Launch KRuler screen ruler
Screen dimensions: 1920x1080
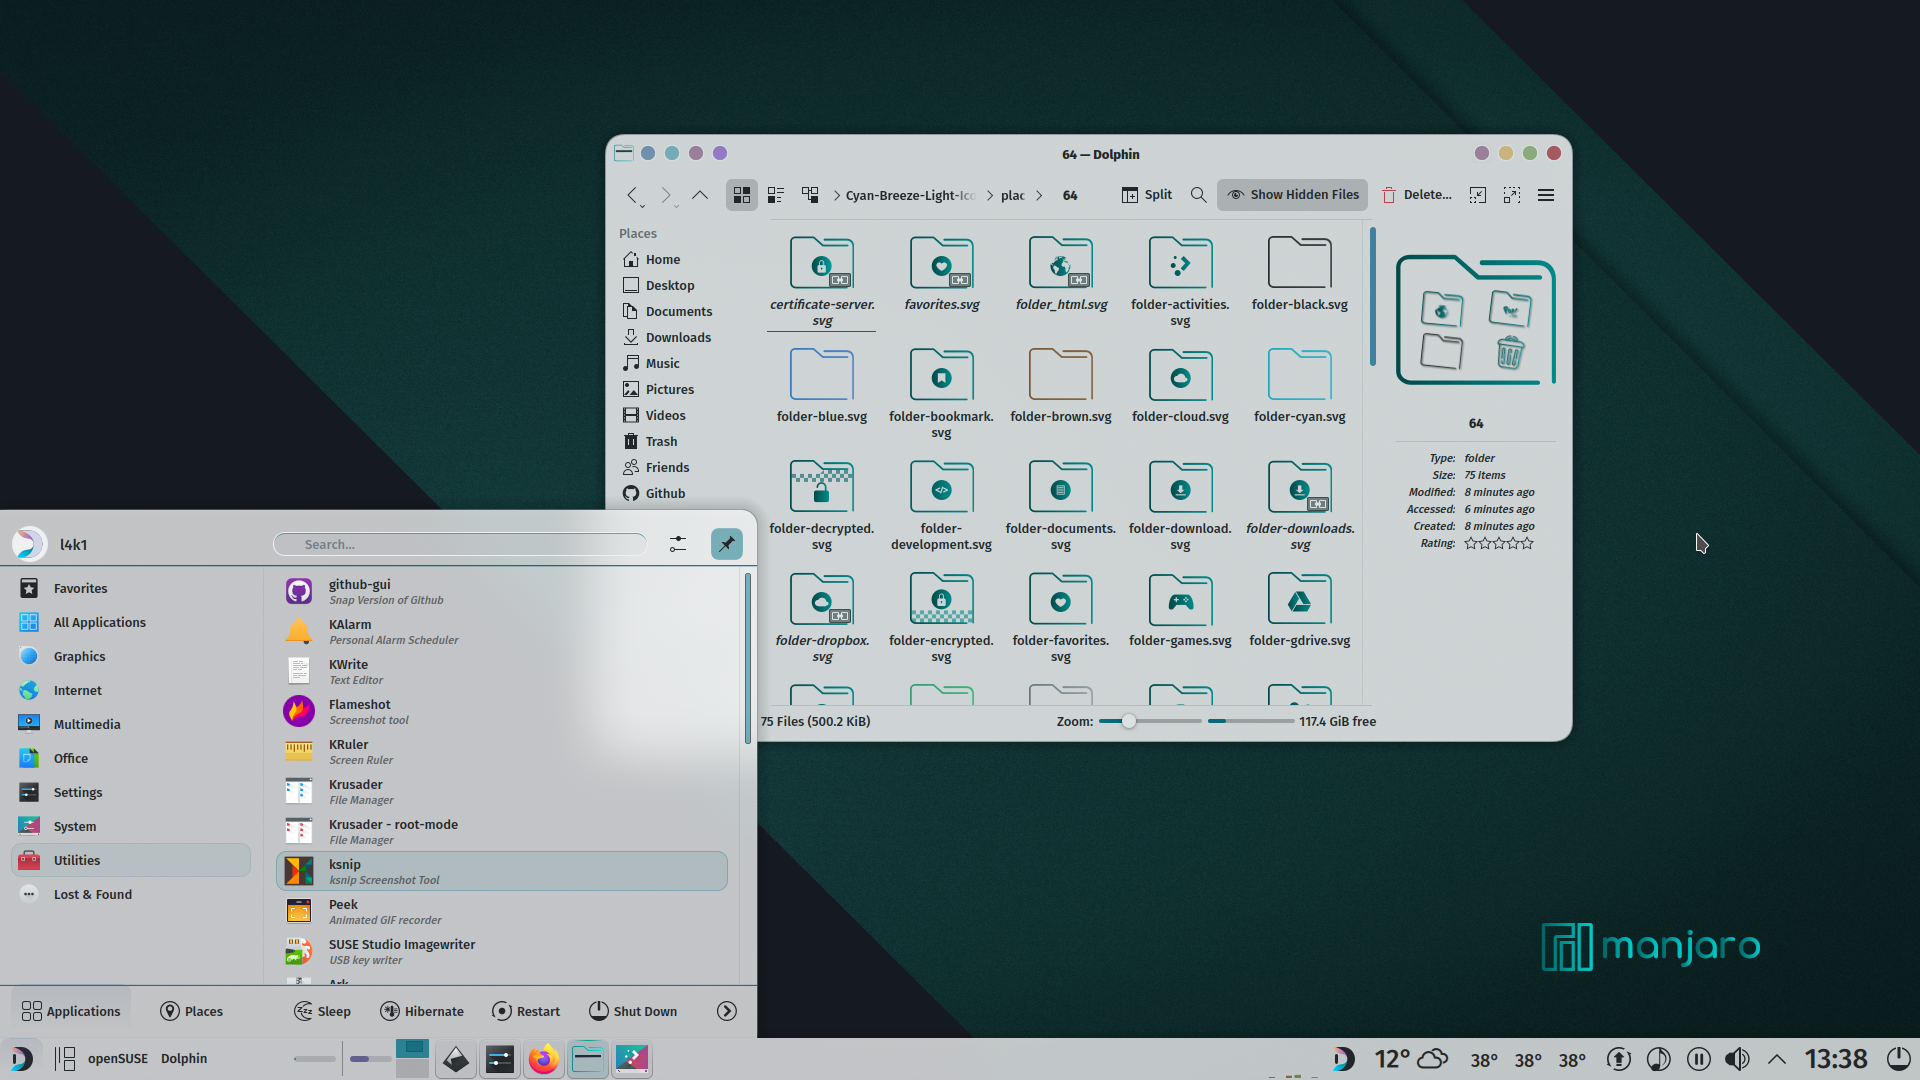click(502, 751)
